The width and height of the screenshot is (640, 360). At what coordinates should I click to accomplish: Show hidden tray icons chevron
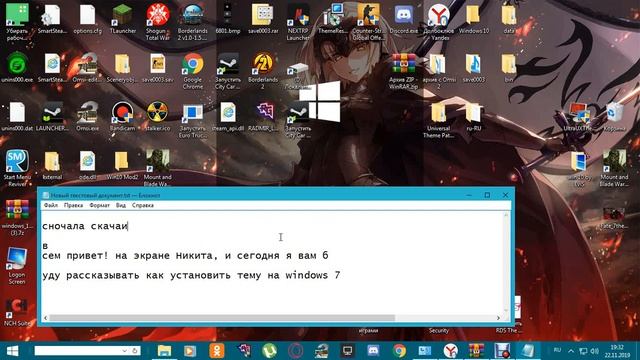click(x=571, y=351)
